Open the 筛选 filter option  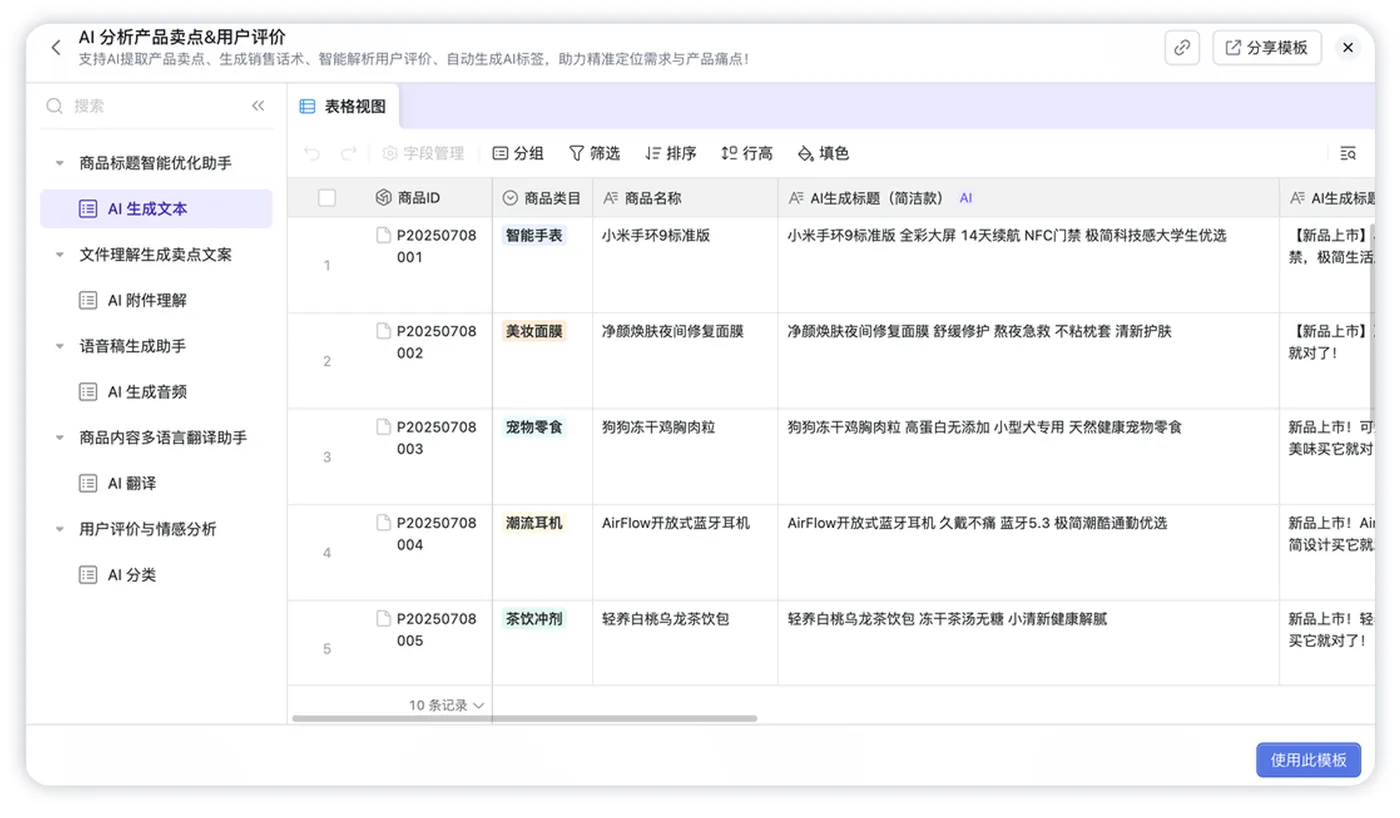[x=594, y=153]
